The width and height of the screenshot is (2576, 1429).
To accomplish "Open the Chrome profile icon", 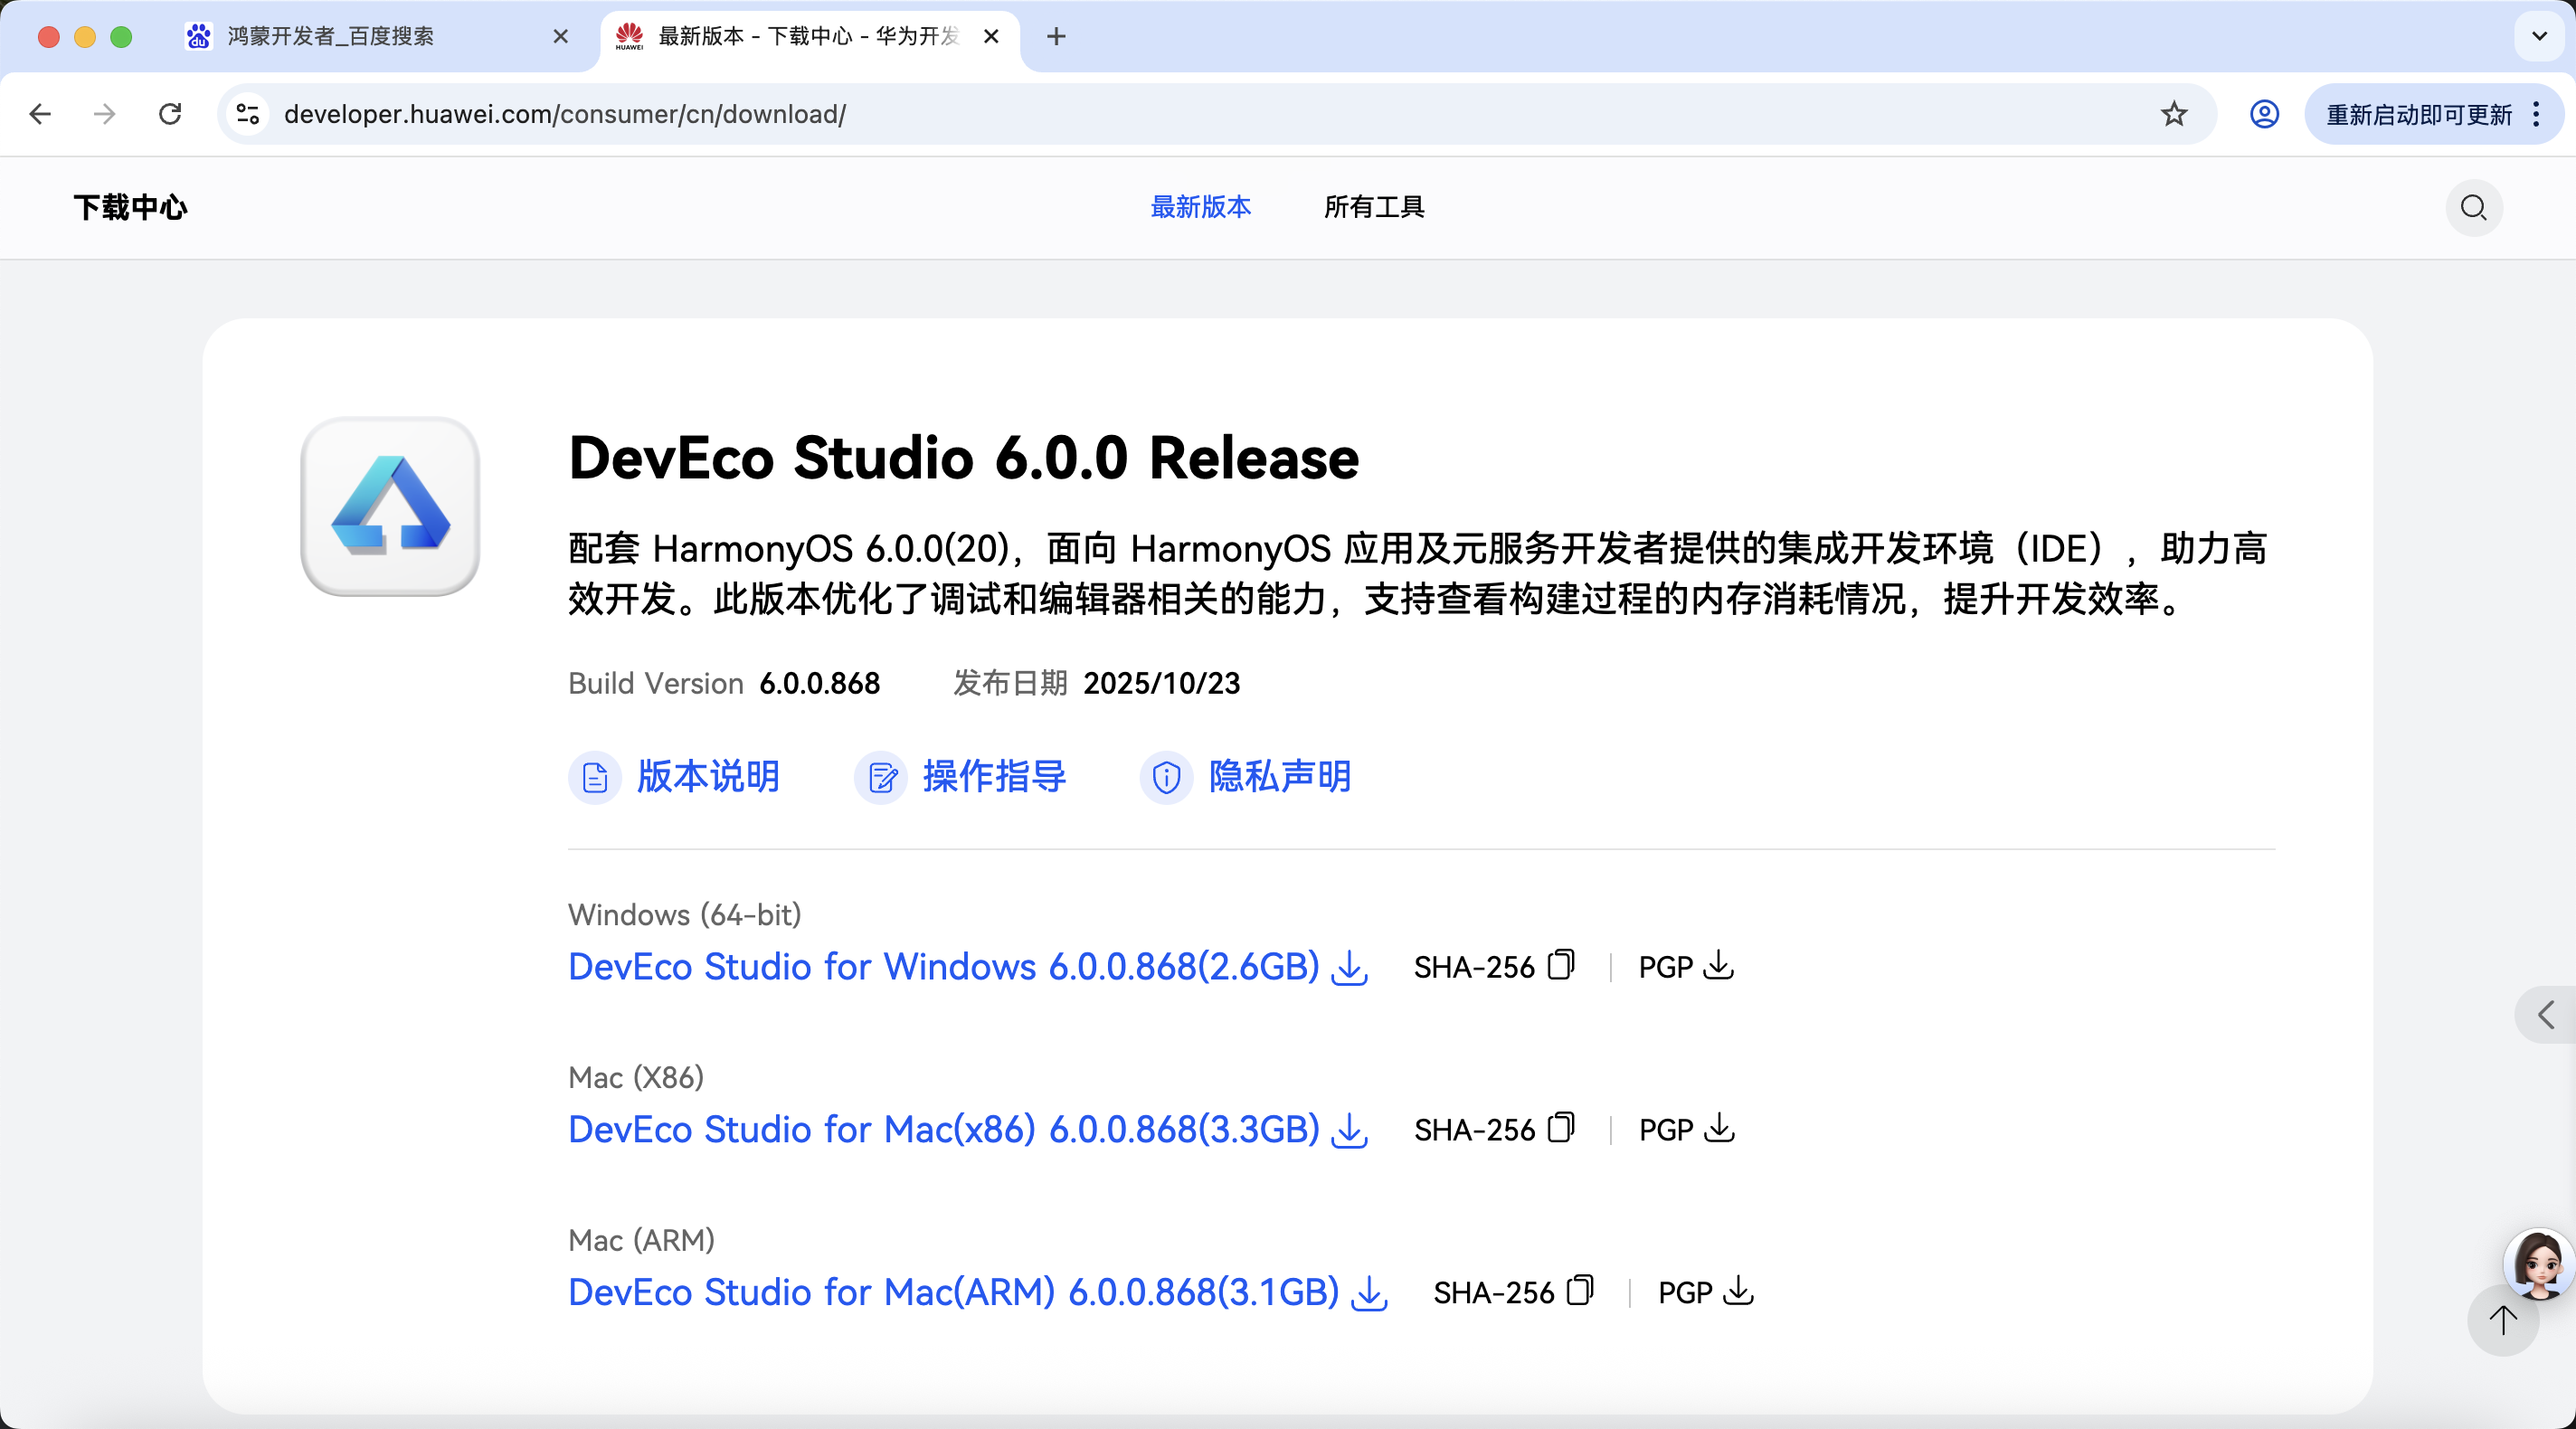I will (x=2264, y=114).
